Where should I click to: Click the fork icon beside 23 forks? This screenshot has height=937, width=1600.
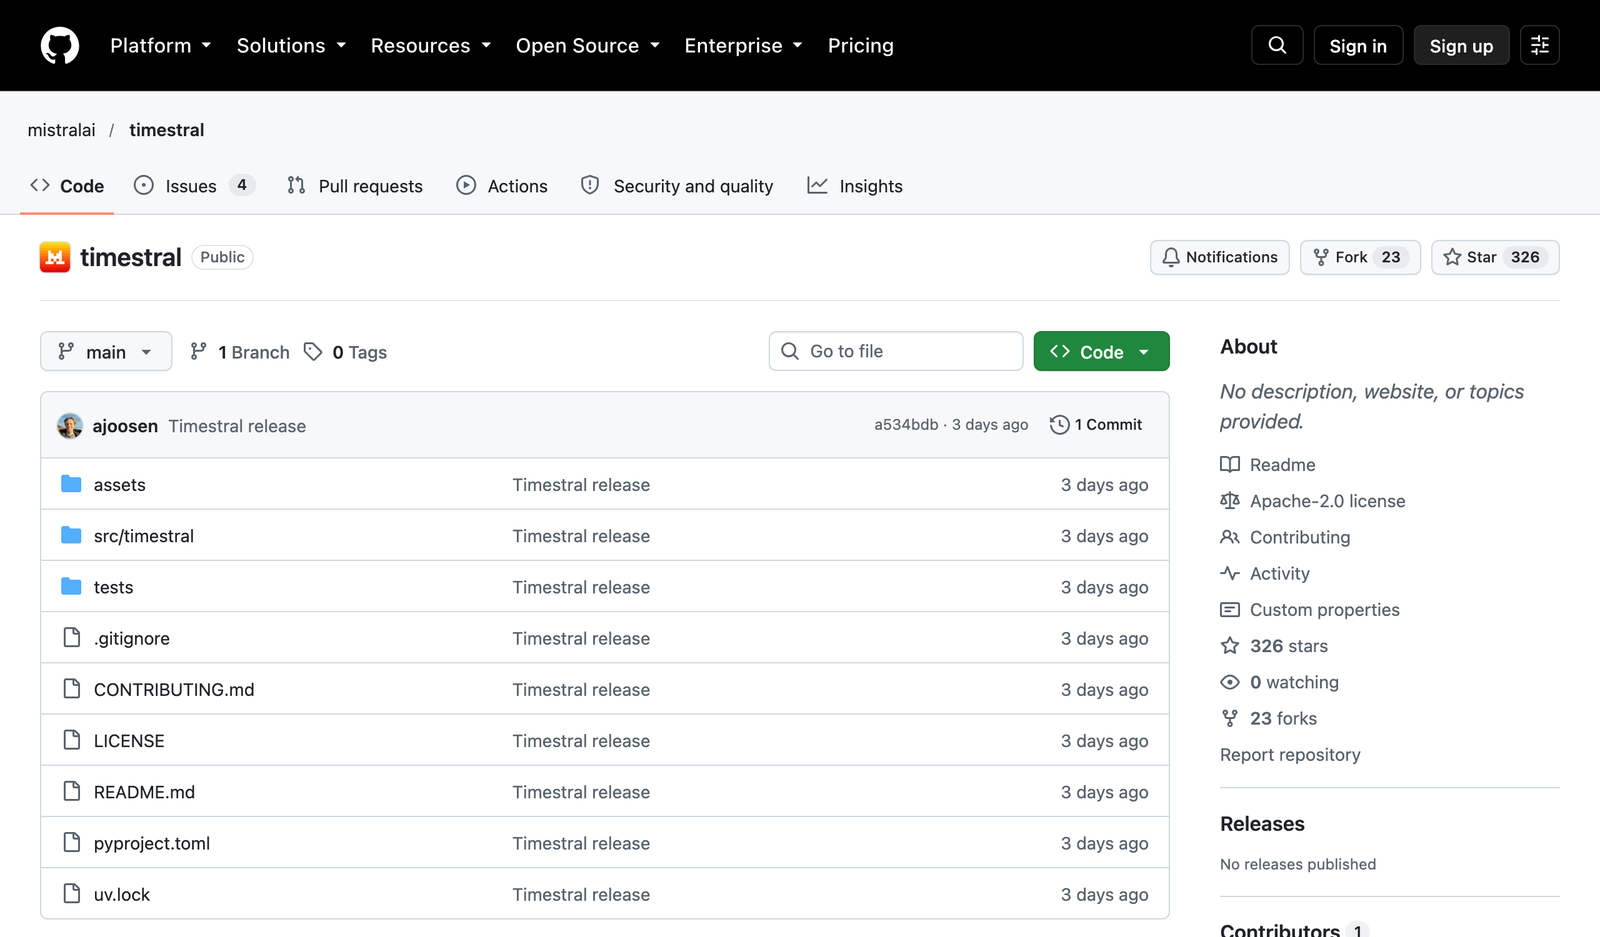pos(1230,718)
